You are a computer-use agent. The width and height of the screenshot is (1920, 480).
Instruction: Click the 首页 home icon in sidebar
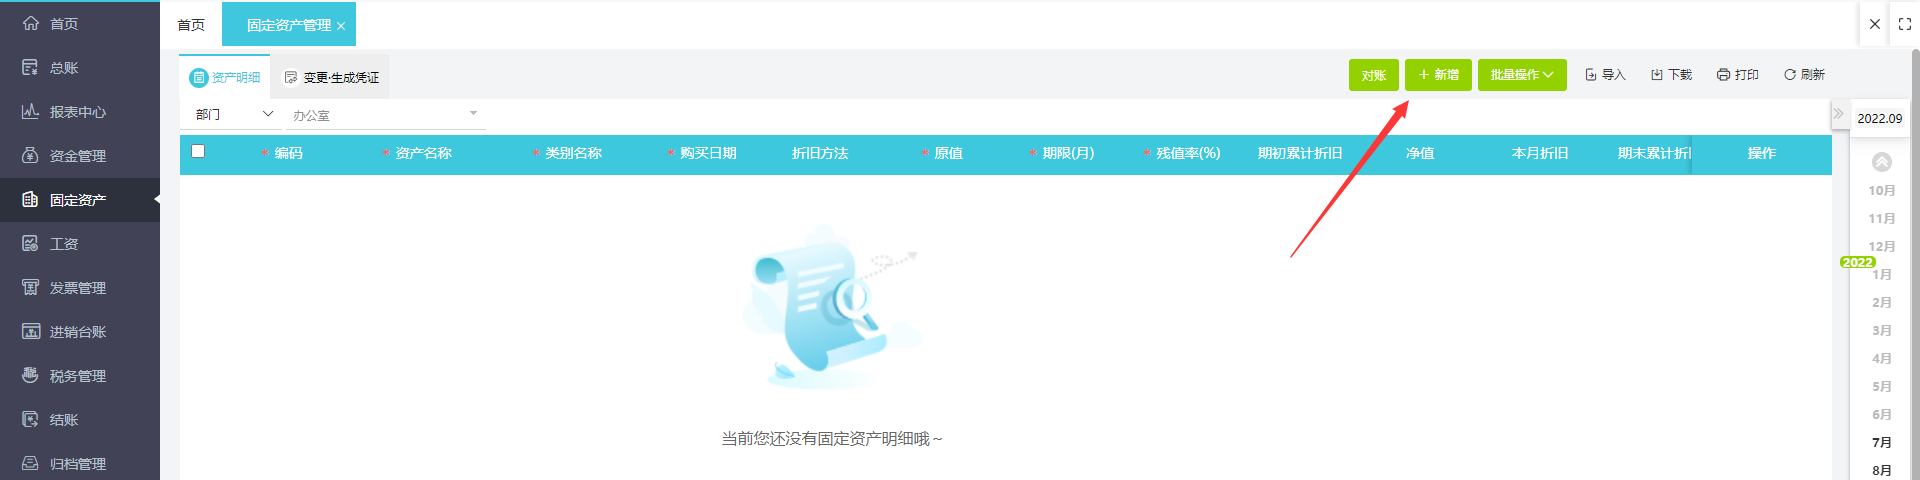click(31, 23)
